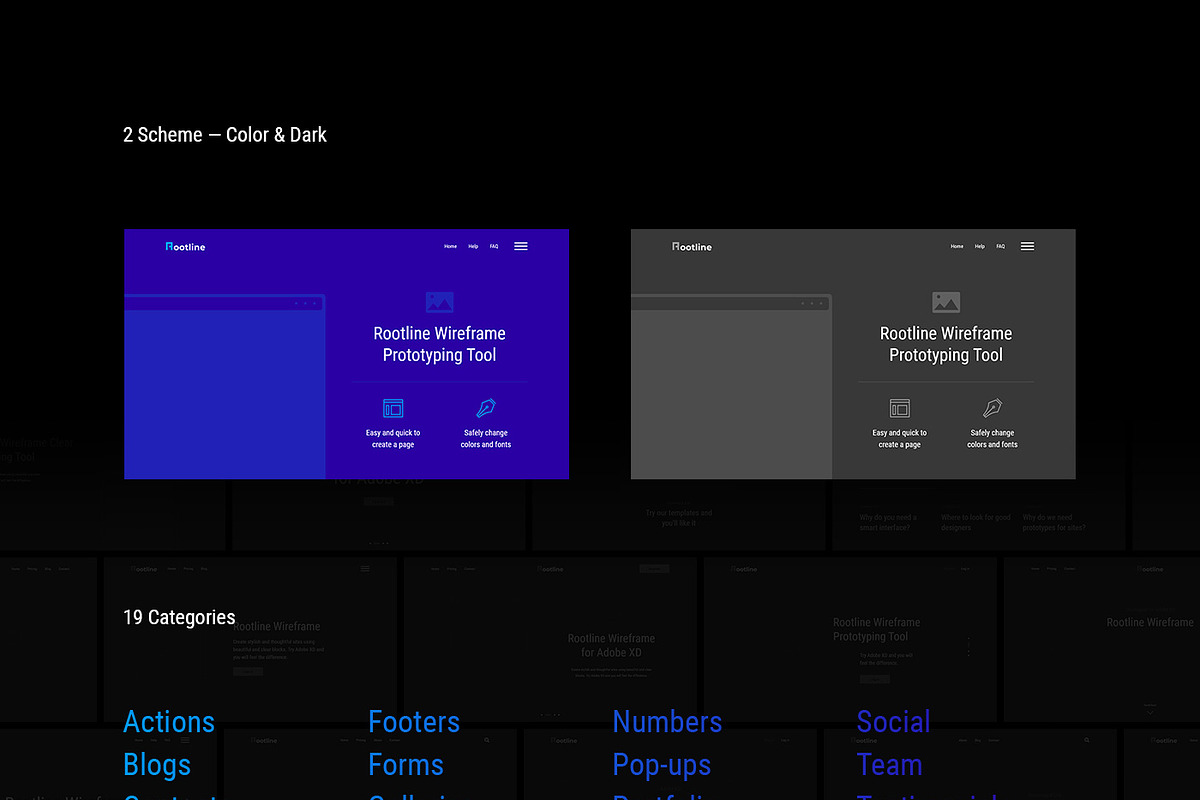Click the page layout icon in blue mockup

point(393,408)
